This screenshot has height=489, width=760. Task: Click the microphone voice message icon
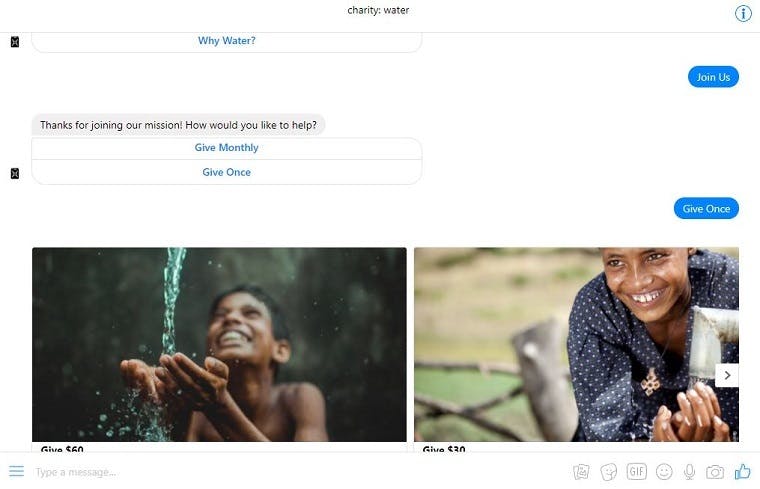(x=689, y=472)
